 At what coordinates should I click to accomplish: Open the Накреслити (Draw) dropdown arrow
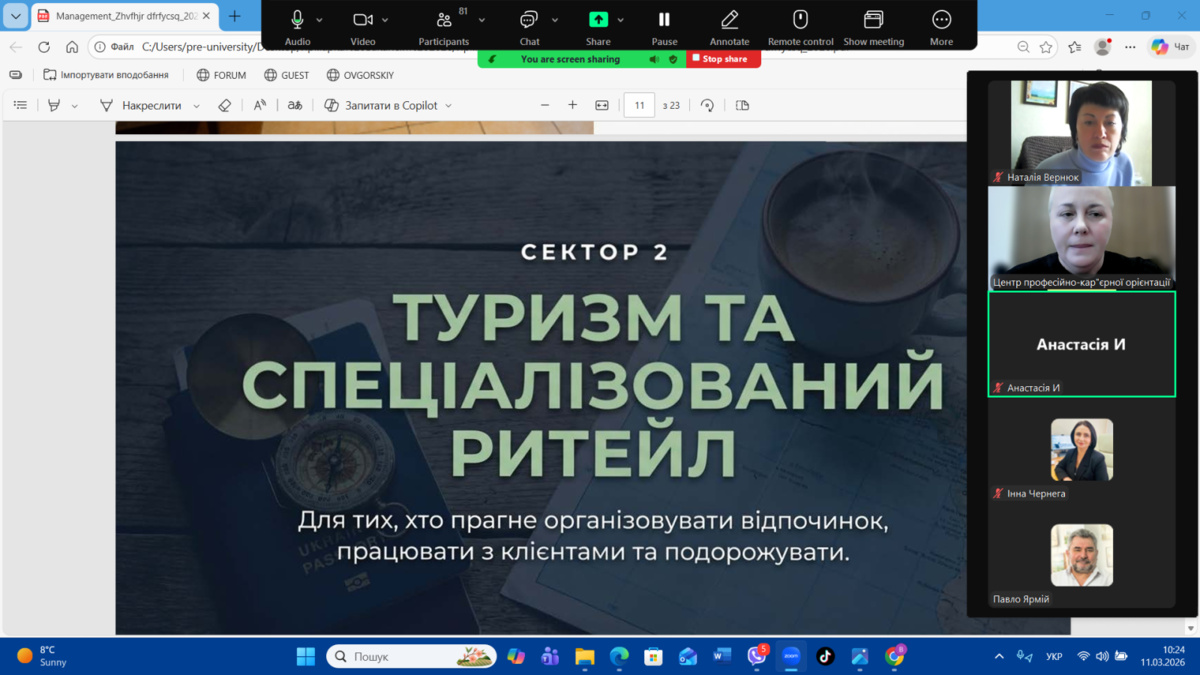(x=196, y=106)
